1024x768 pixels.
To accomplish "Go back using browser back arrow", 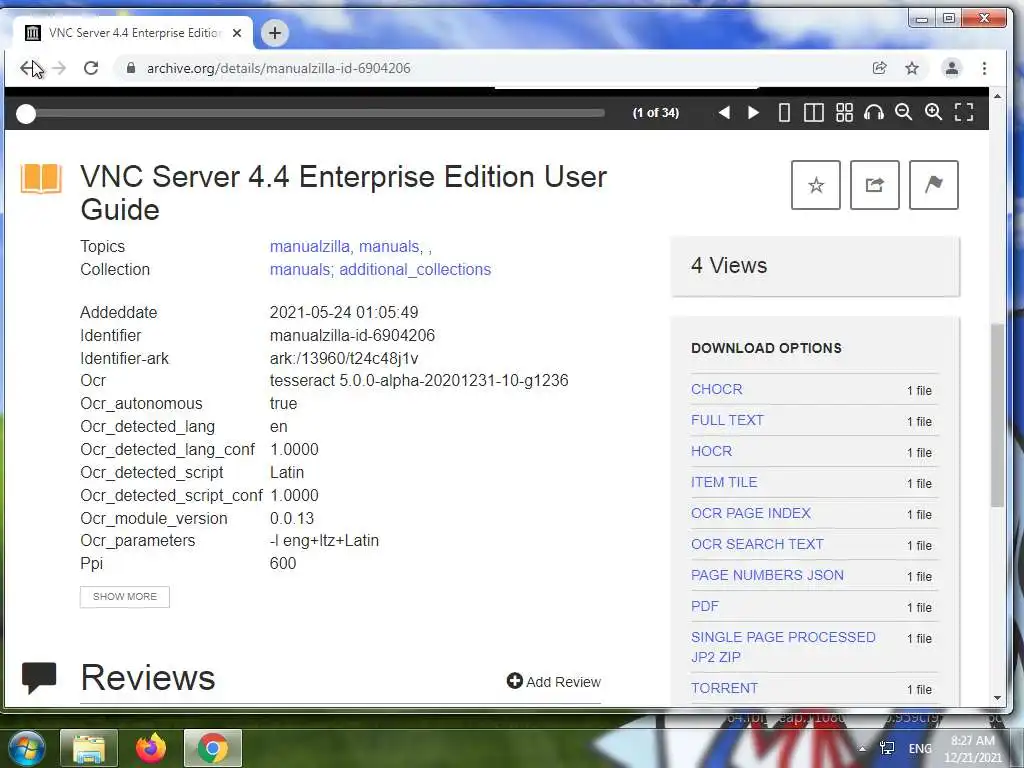I will (x=28, y=68).
